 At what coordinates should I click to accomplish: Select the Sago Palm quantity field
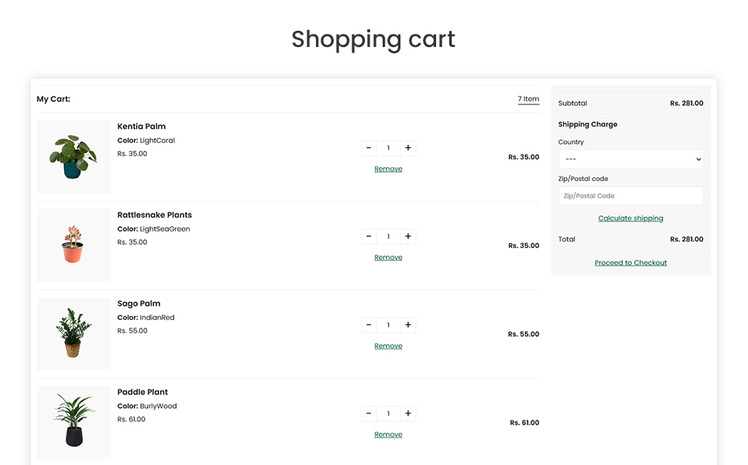pos(388,325)
